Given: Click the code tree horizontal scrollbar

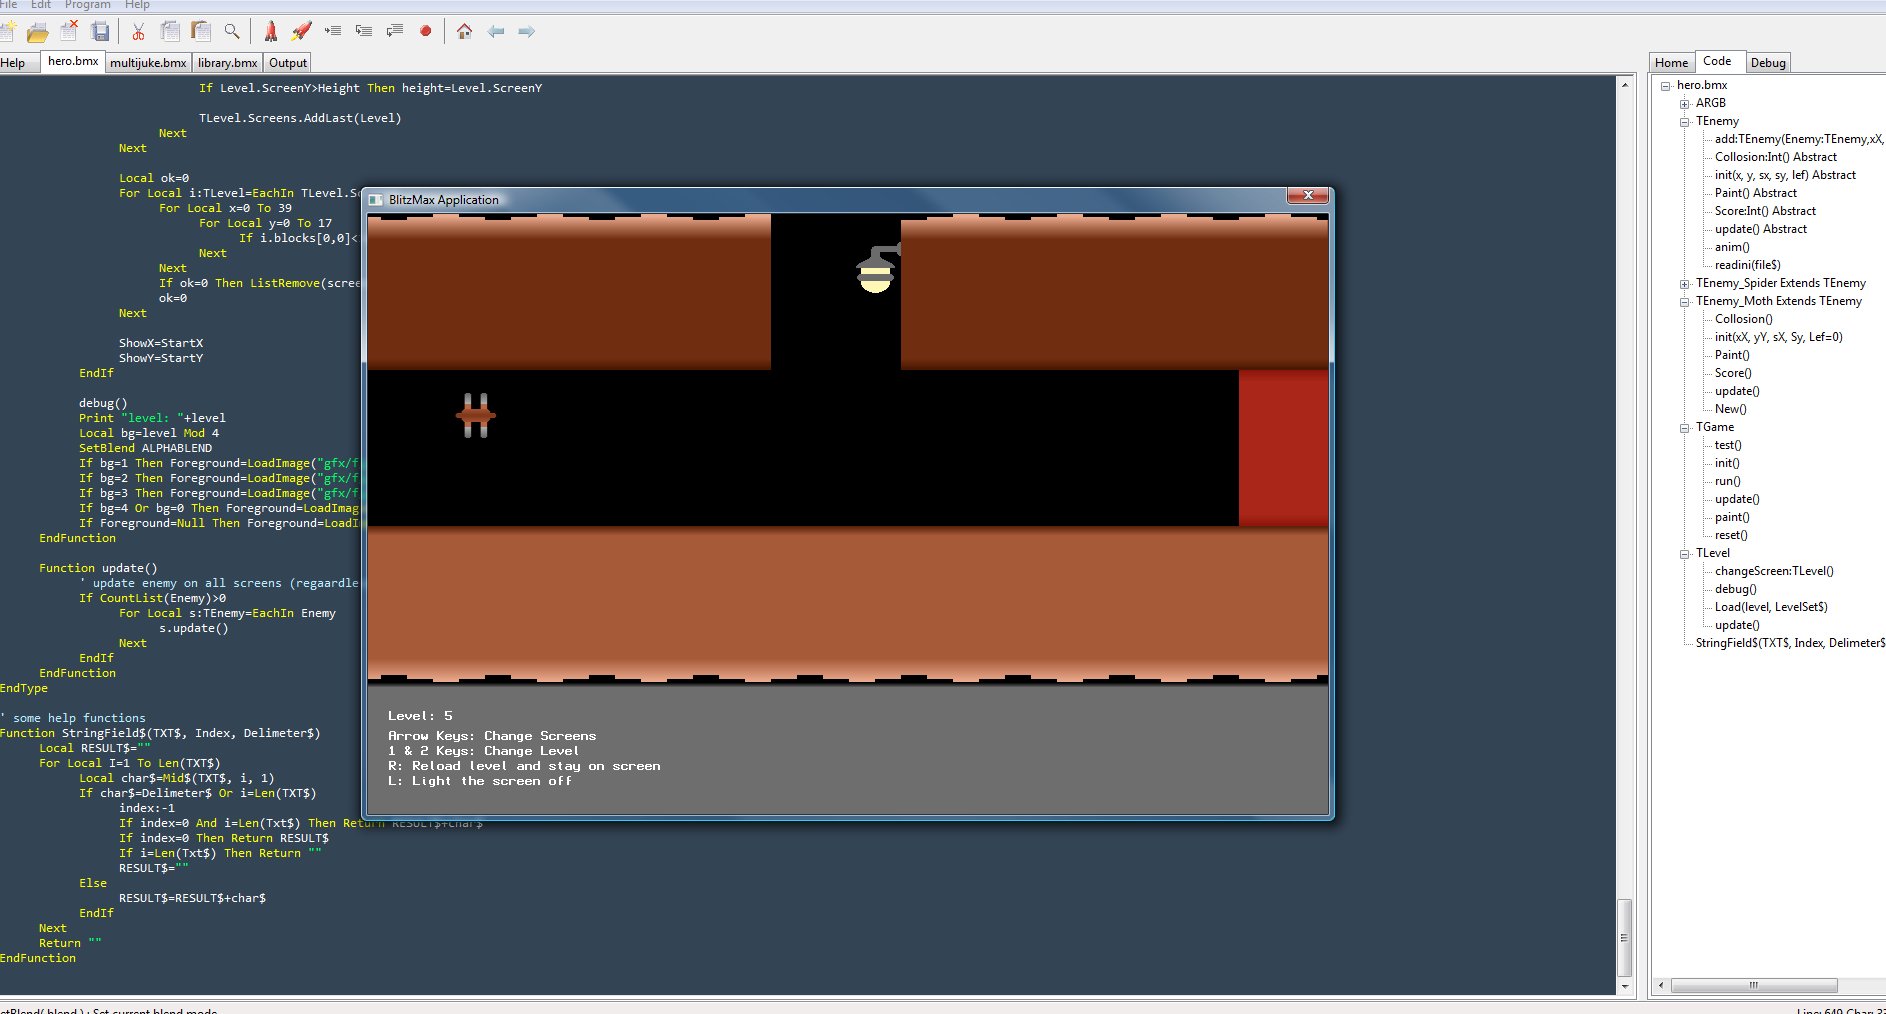Looking at the screenshot, I should click(1753, 985).
